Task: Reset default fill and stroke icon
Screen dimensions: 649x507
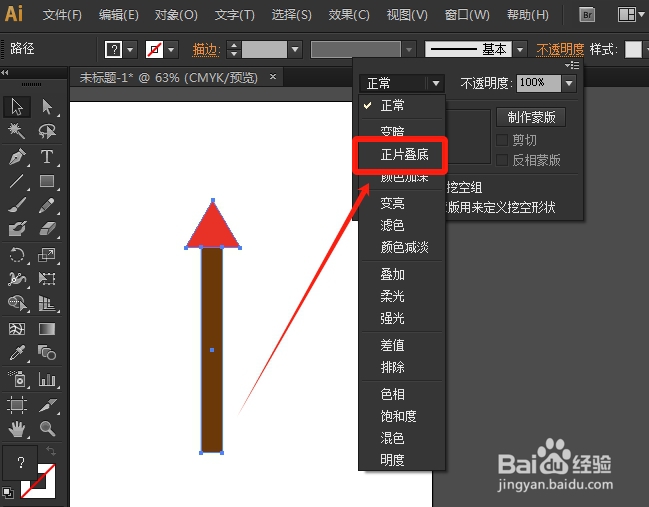Action: point(7,493)
